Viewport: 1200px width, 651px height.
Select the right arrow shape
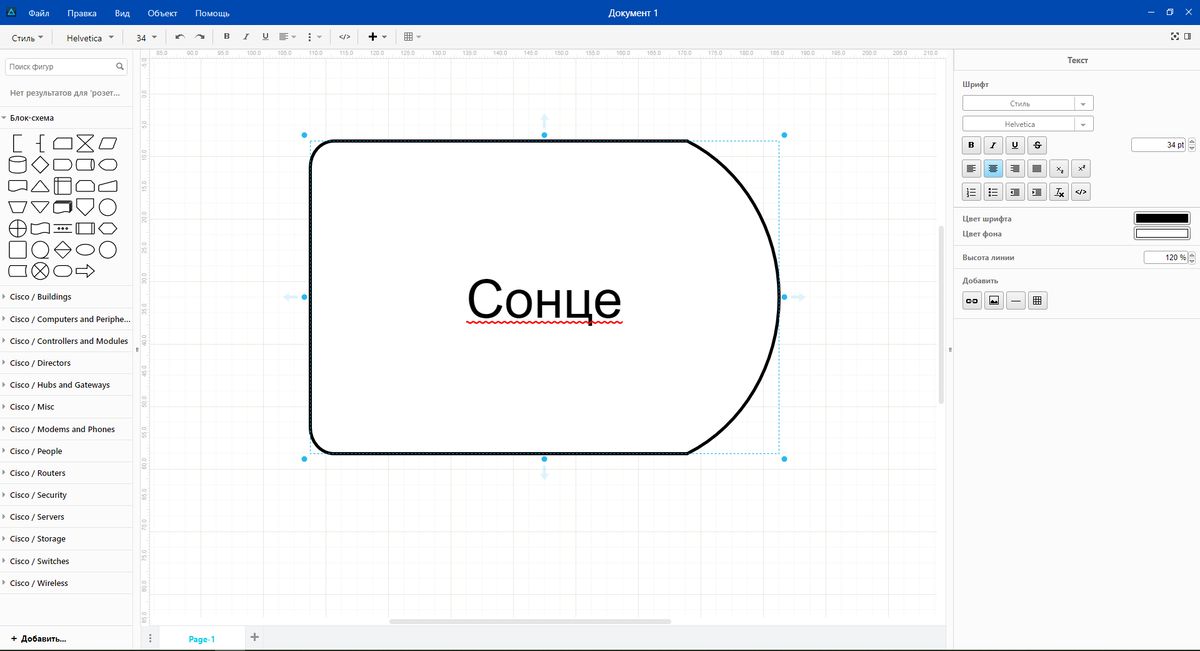pyautogui.click(x=85, y=271)
